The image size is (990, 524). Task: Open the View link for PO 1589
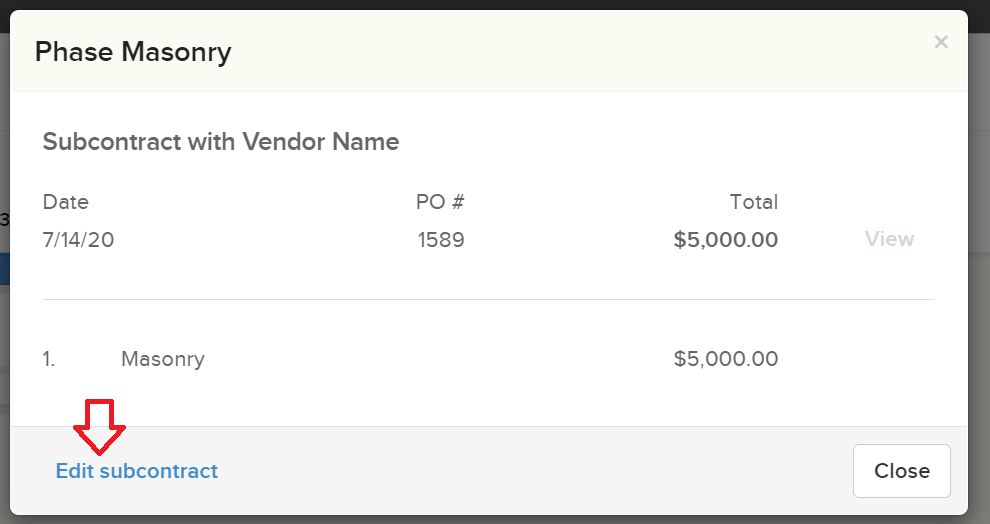889,239
